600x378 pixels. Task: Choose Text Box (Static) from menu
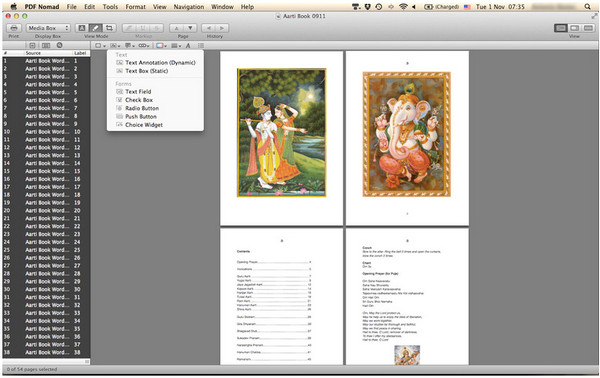tap(155, 71)
